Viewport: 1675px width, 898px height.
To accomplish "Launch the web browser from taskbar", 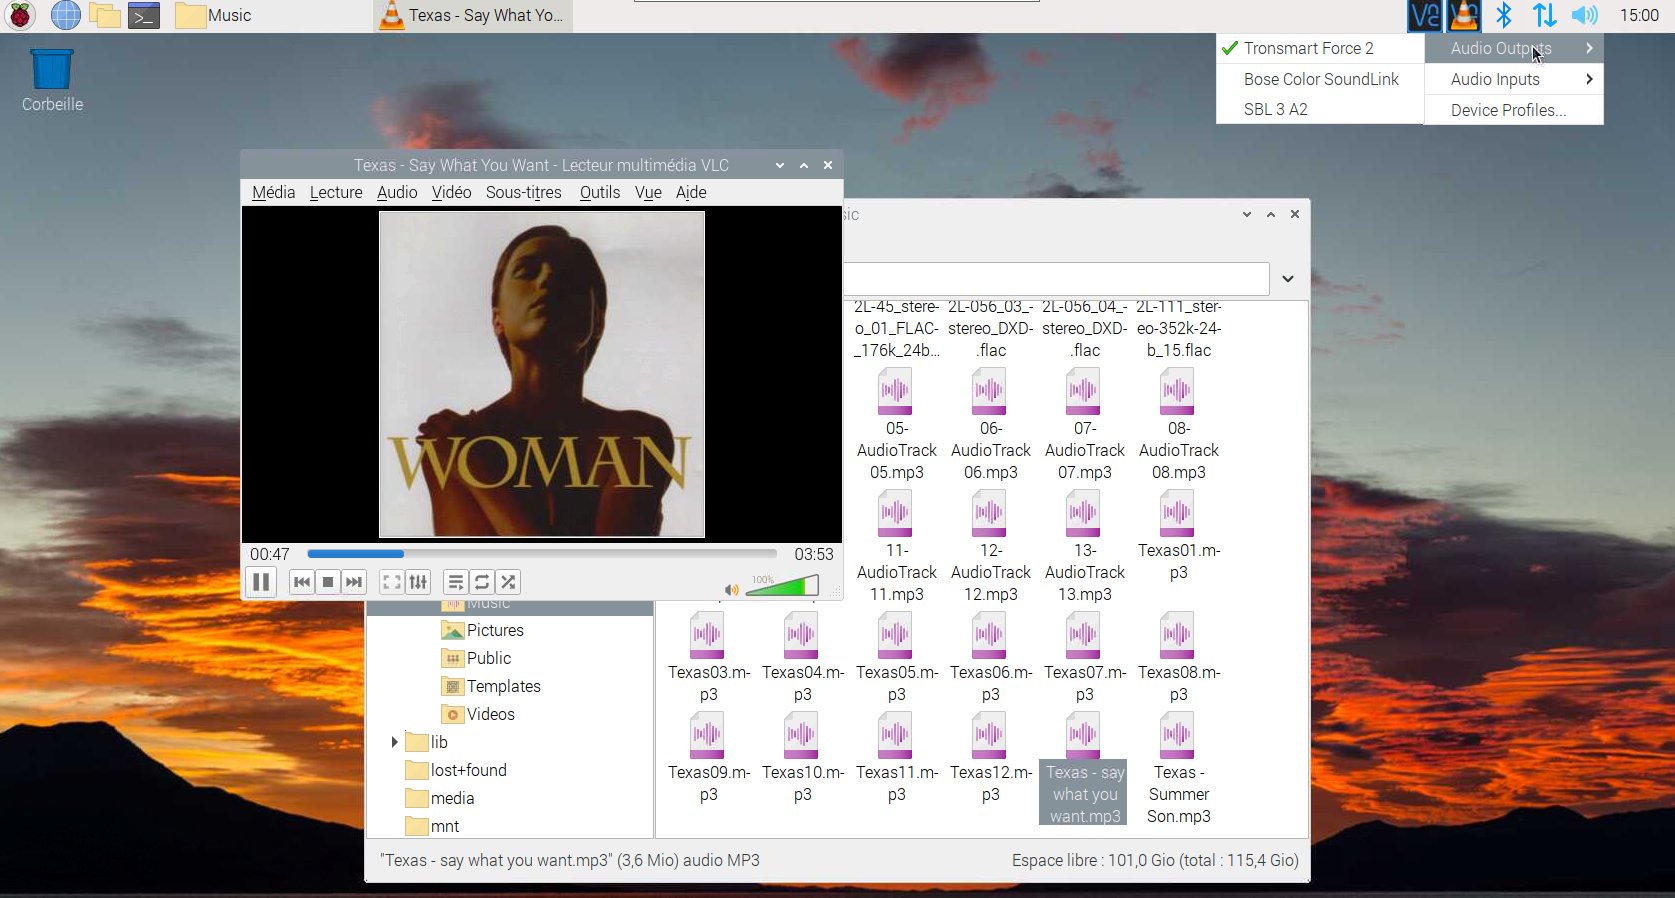I will [x=65, y=15].
